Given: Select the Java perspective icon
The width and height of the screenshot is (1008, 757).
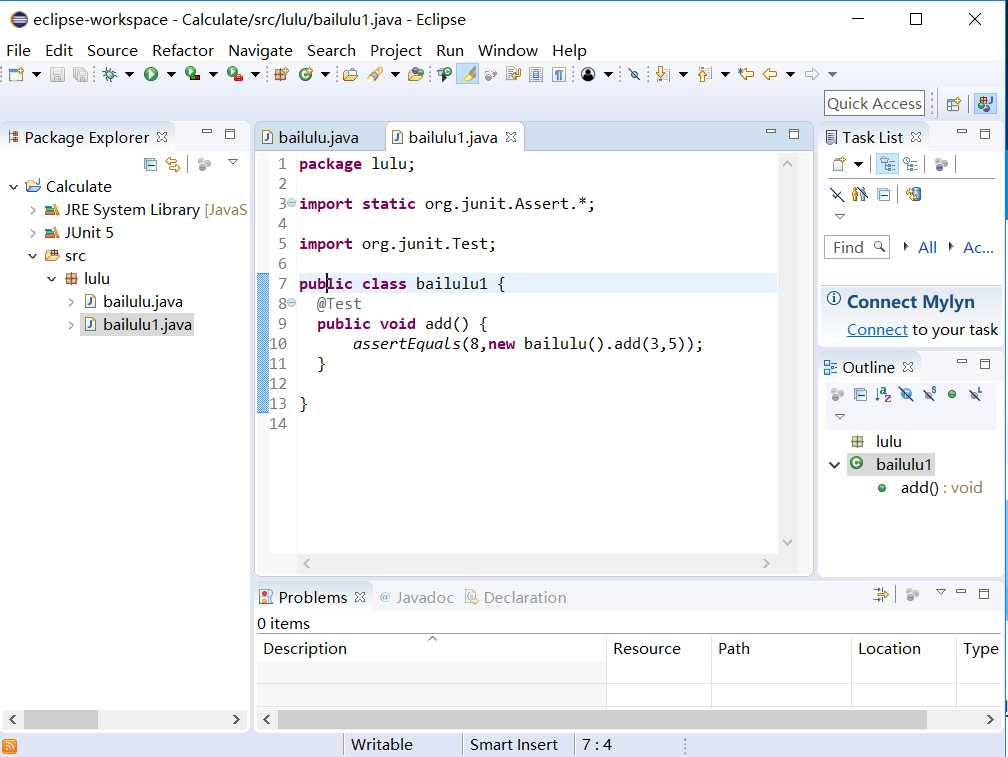Looking at the screenshot, I should click(985, 103).
